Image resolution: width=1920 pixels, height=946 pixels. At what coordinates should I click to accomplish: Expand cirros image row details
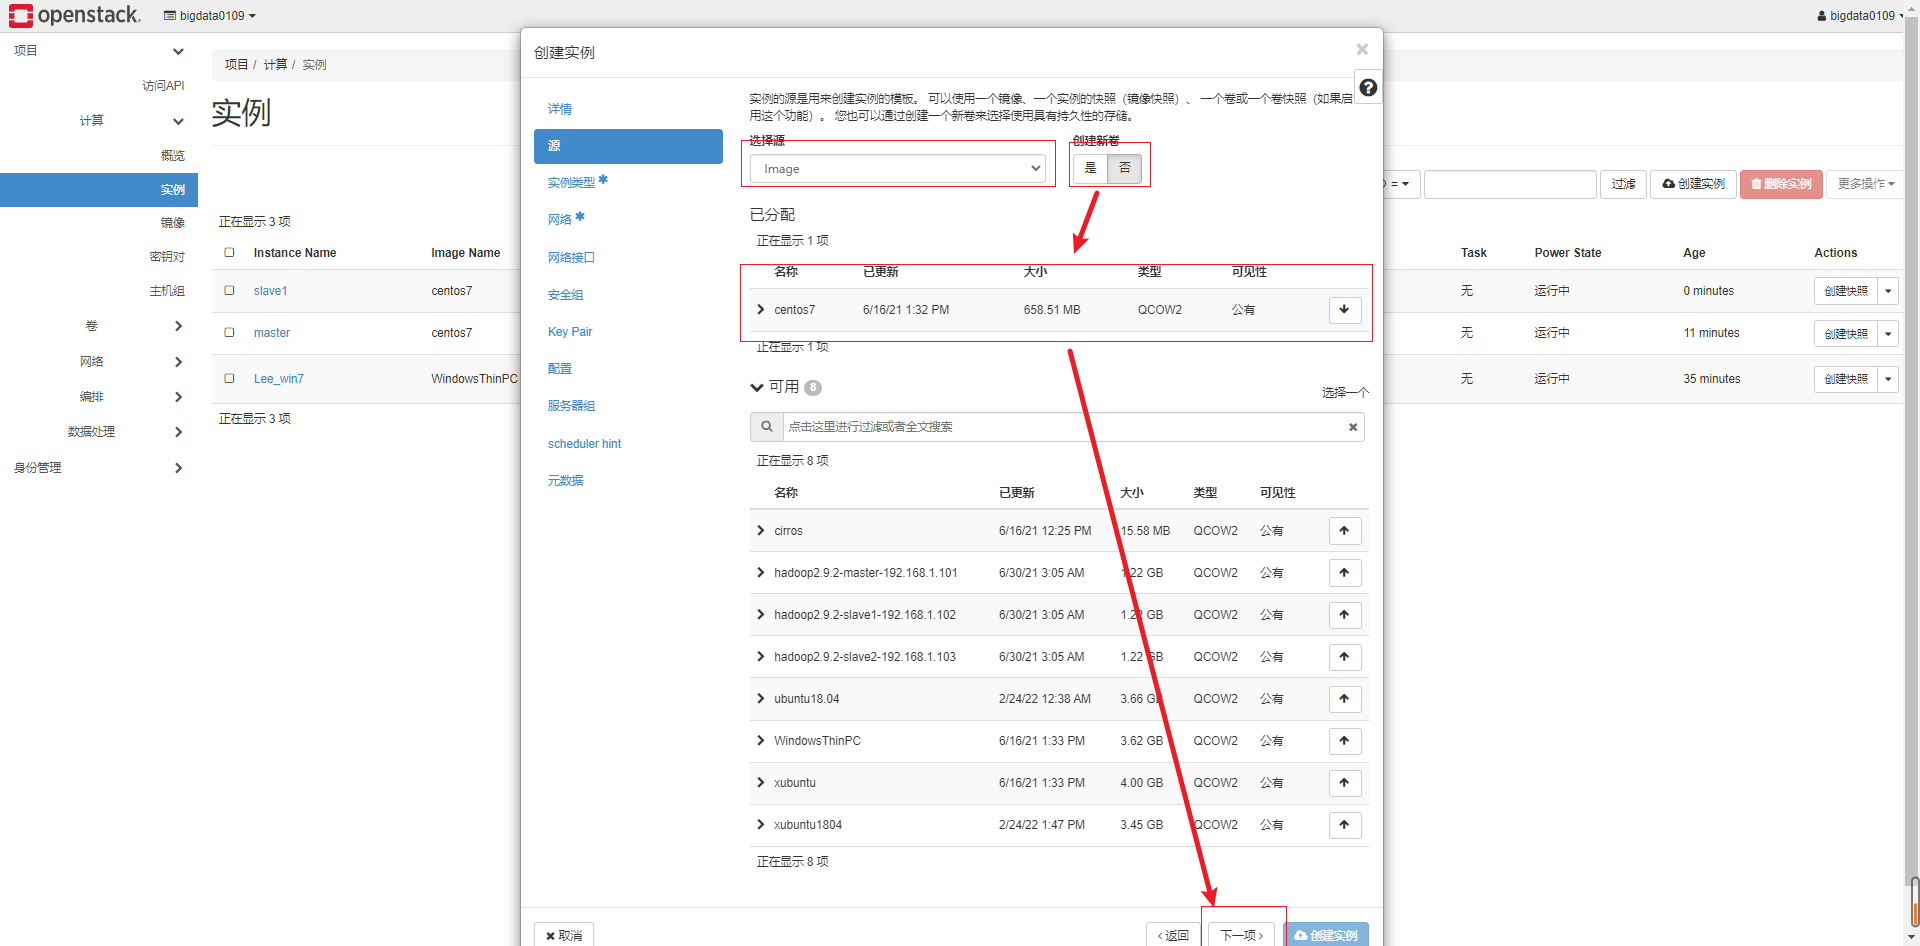pos(761,531)
